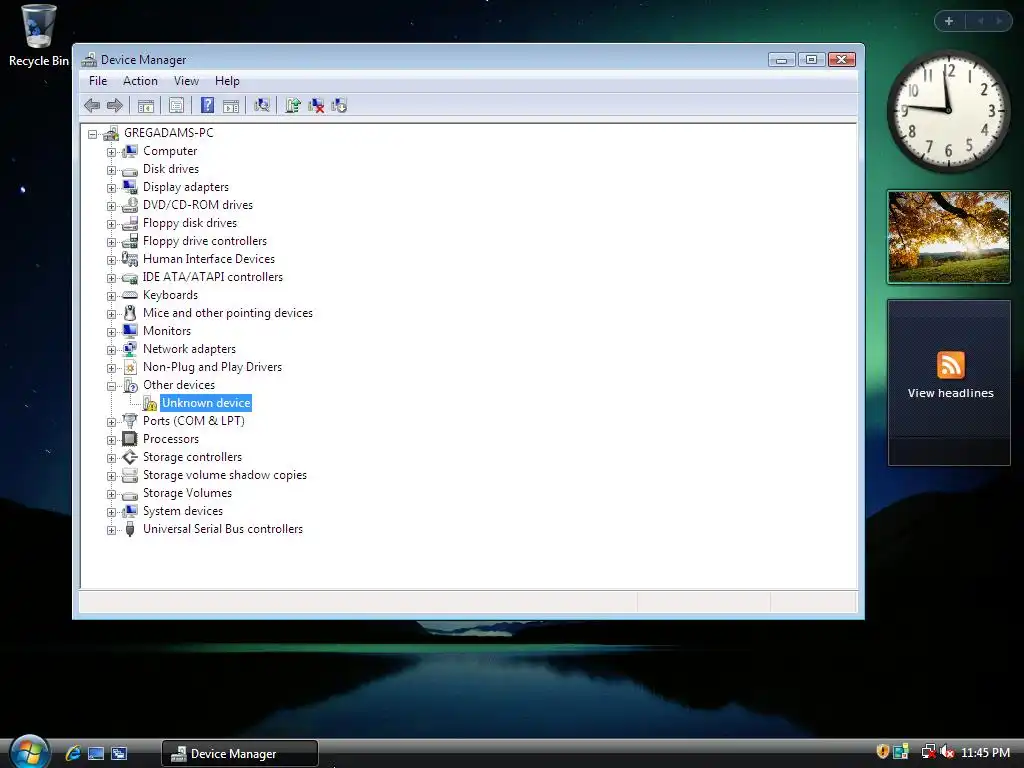This screenshot has height=768, width=1024.
Task: Click the taskbar clock showing 11:45 PM
Action: (985, 752)
